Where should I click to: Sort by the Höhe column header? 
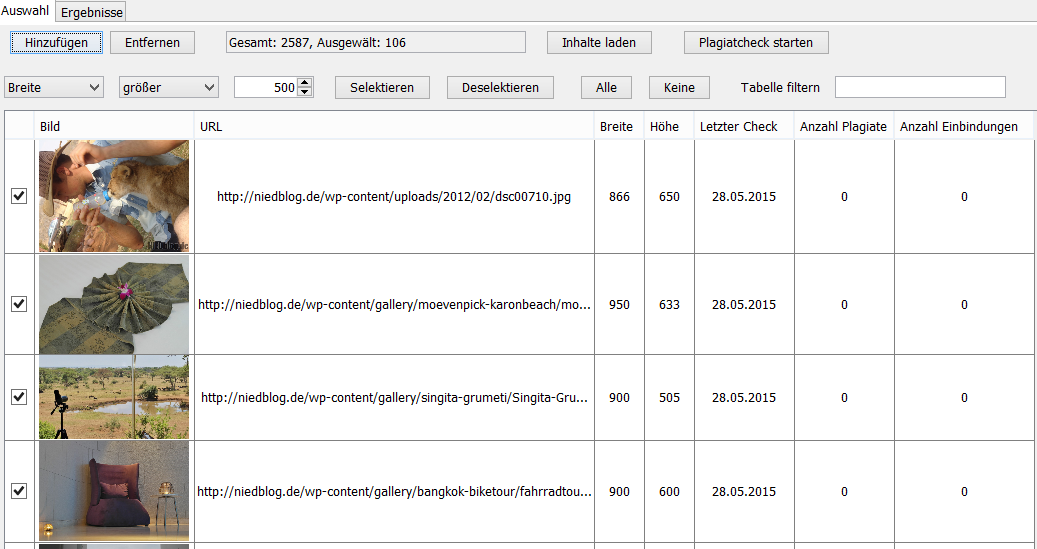(x=669, y=126)
